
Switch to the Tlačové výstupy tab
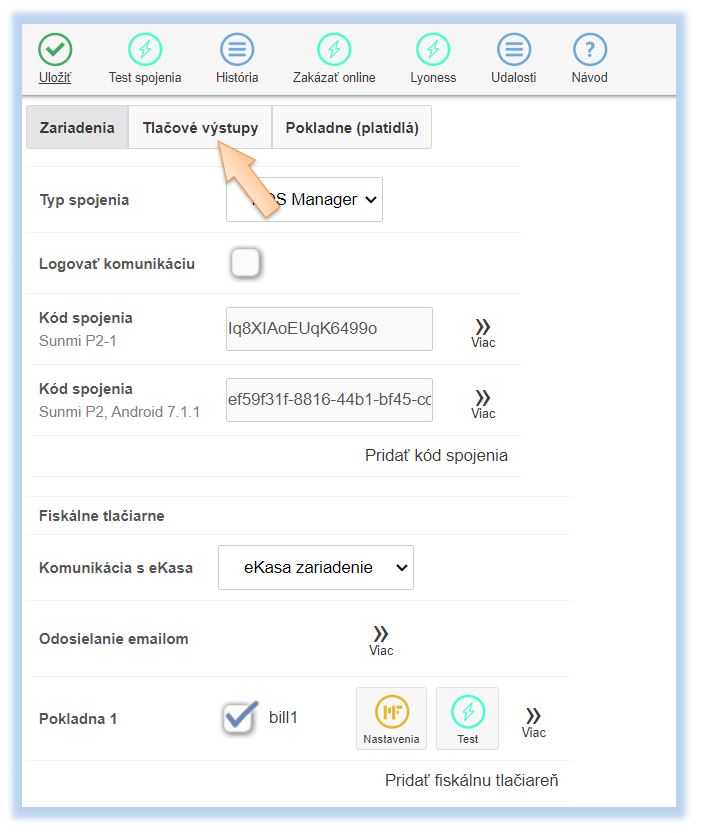pos(200,128)
